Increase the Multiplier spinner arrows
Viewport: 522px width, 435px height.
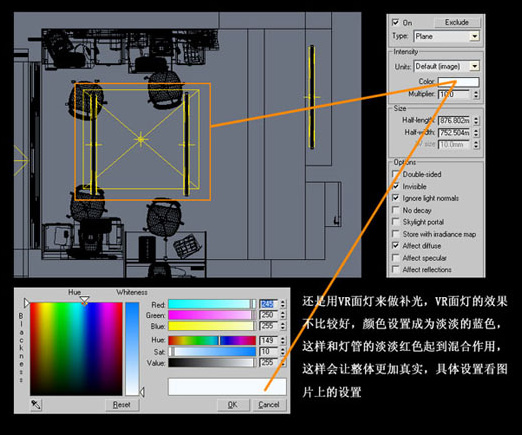476,95
